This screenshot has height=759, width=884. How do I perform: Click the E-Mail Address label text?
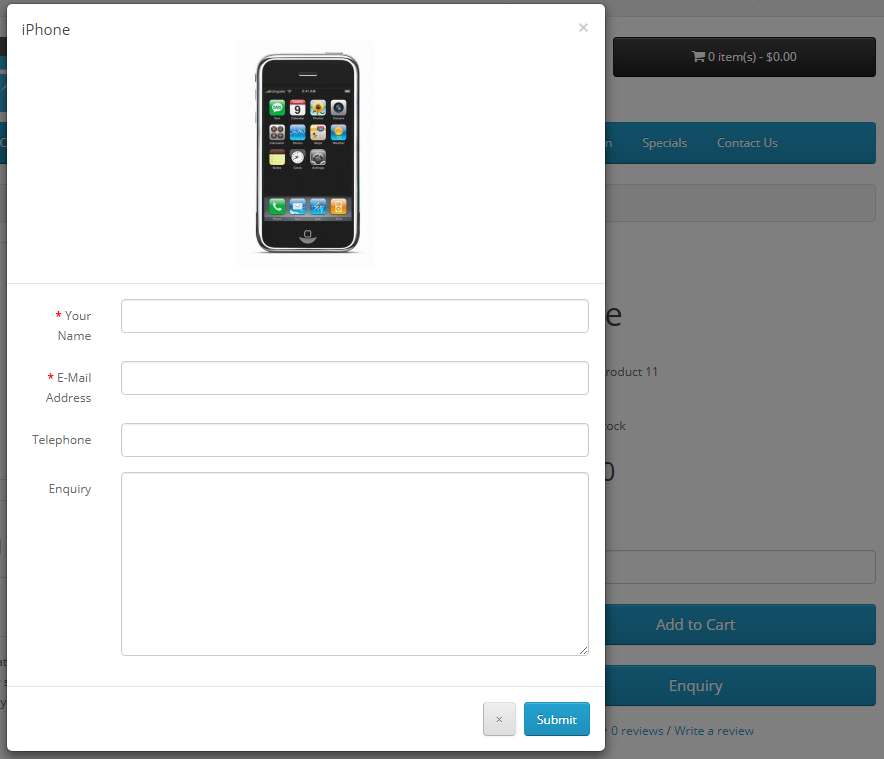(x=69, y=387)
